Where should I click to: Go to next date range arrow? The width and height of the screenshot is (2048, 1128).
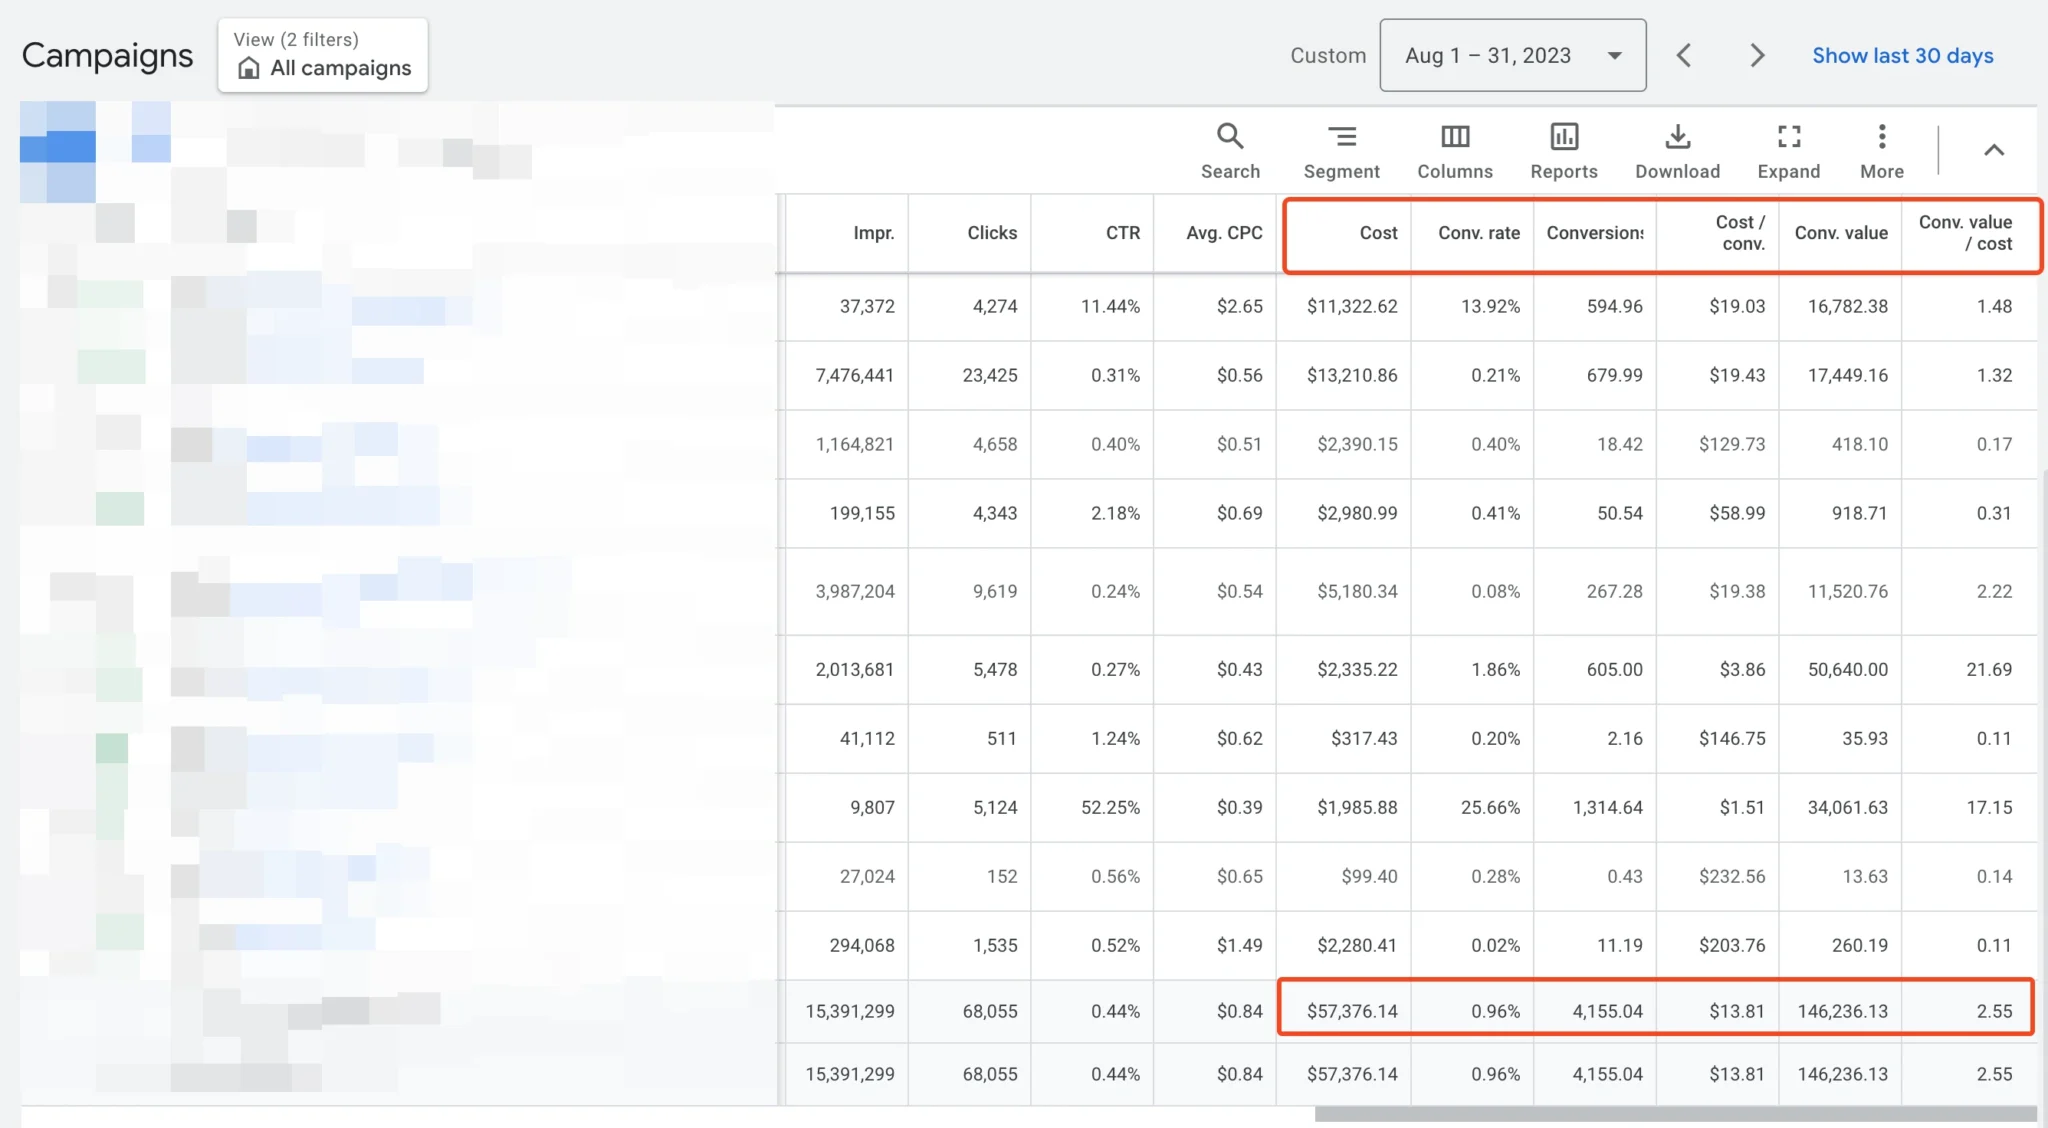(x=1757, y=56)
